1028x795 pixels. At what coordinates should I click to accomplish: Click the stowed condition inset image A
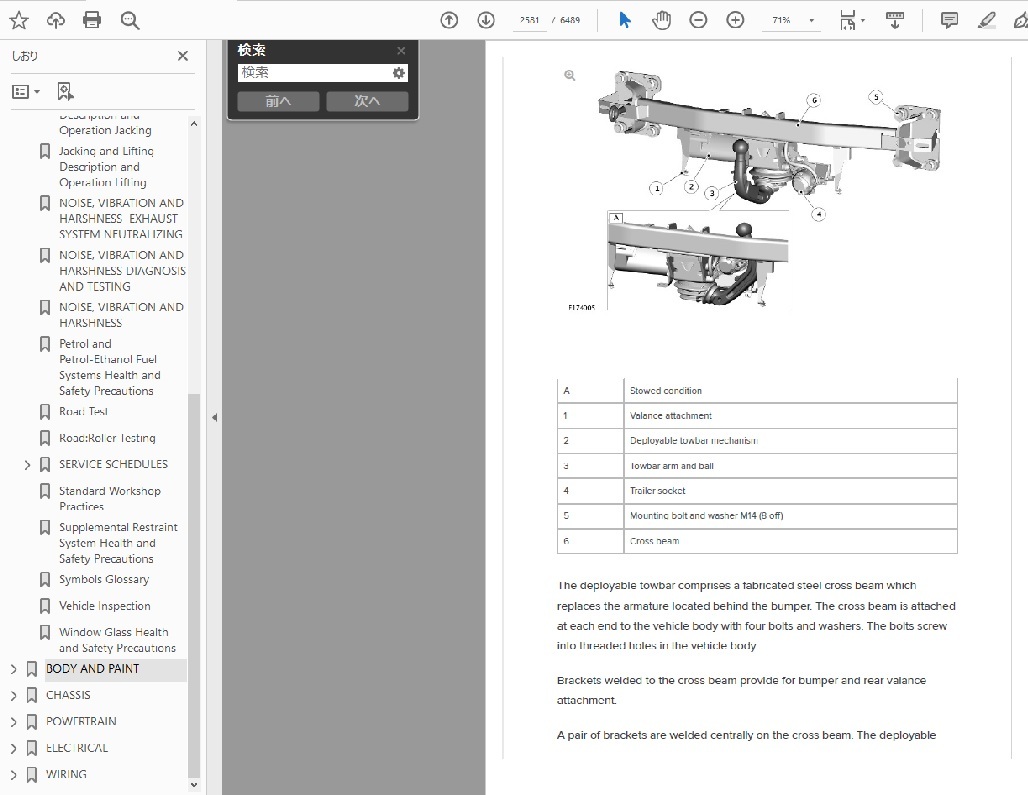(698, 260)
